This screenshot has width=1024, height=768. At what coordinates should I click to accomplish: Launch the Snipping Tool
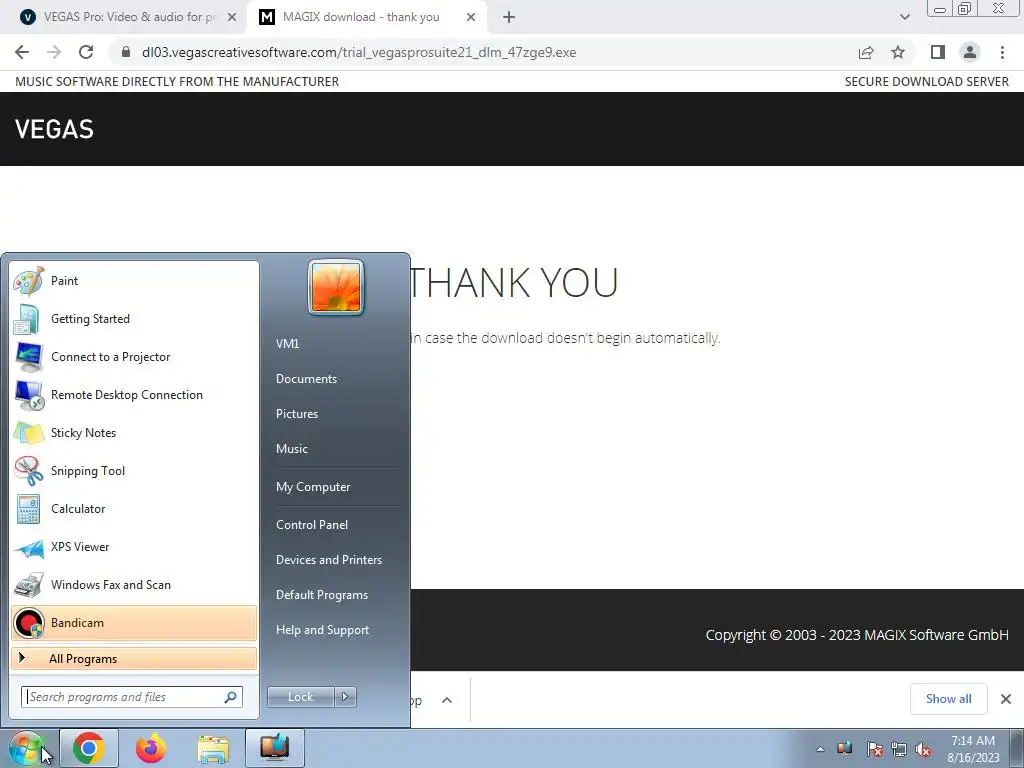[x=134, y=471]
